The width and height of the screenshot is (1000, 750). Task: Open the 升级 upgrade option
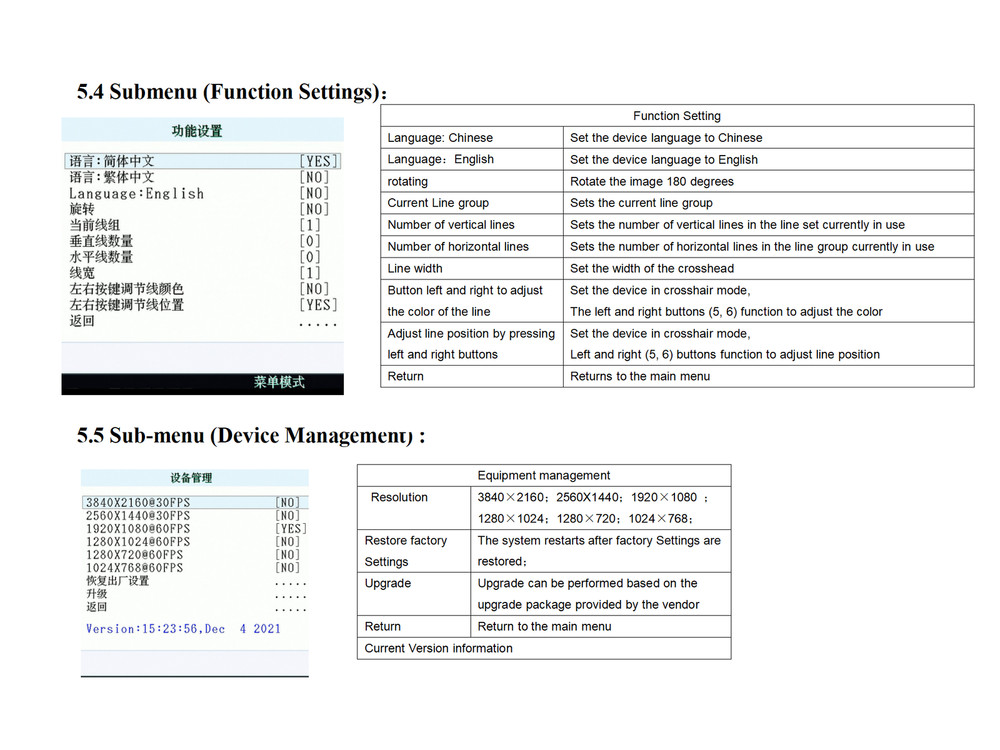pyautogui.click(x=96, y=594)
